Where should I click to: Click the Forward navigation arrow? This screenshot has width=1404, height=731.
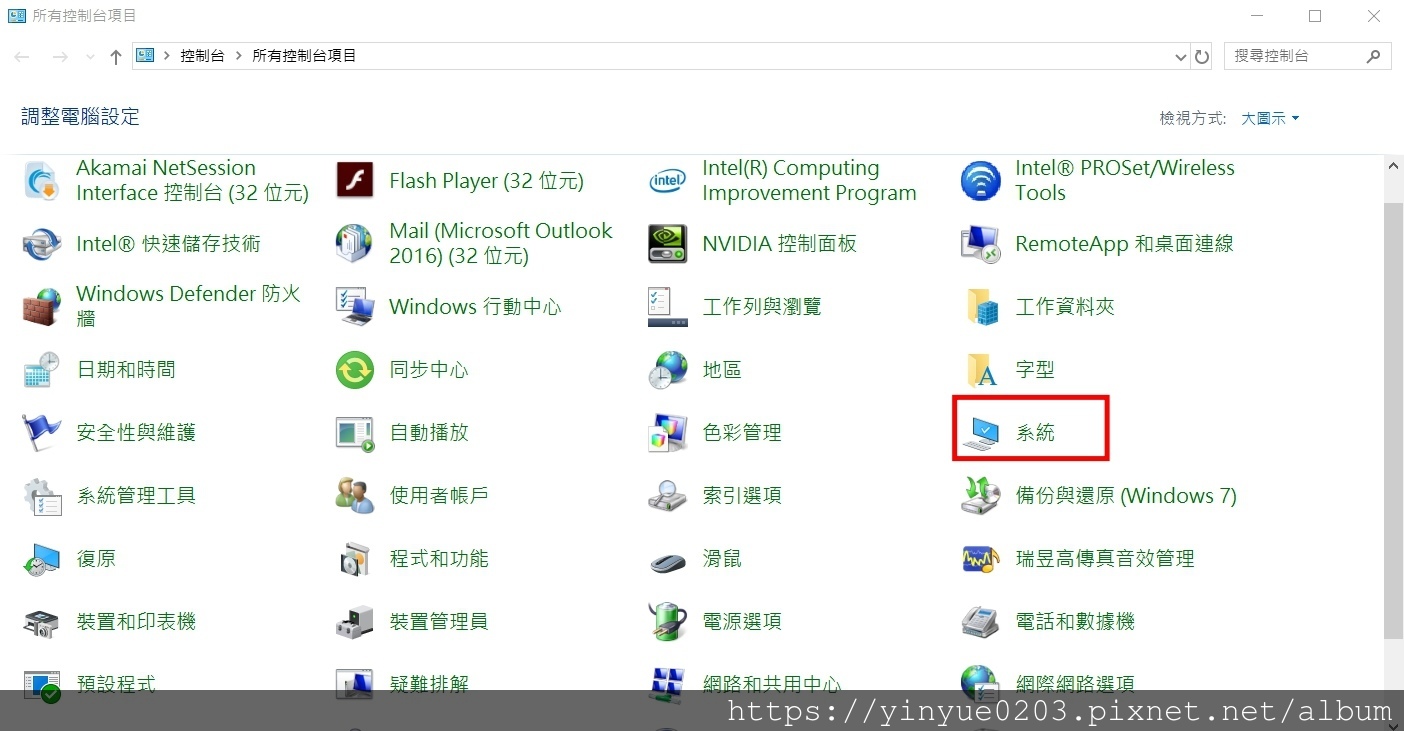pyautogui.click(x=60, y=57)
